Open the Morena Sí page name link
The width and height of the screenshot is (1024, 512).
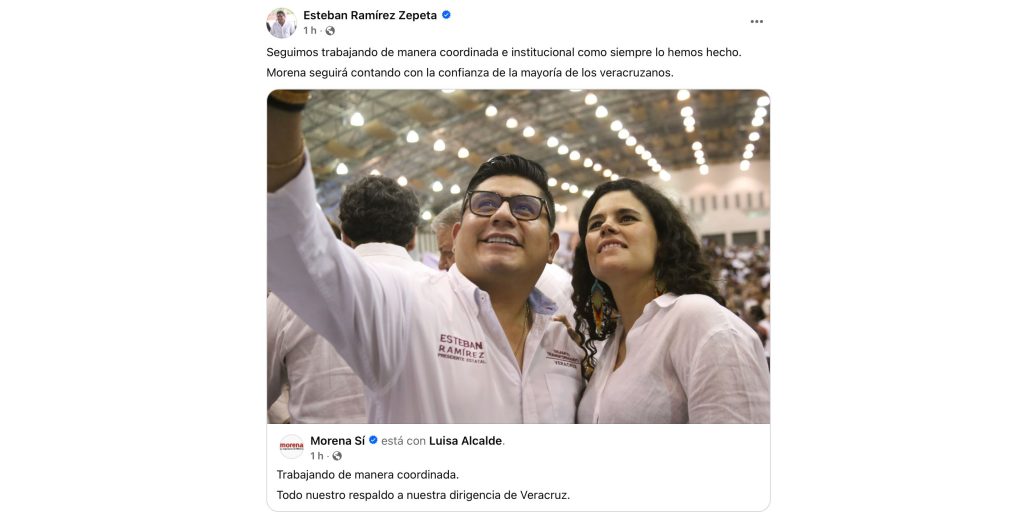click(x=338, y=441)
